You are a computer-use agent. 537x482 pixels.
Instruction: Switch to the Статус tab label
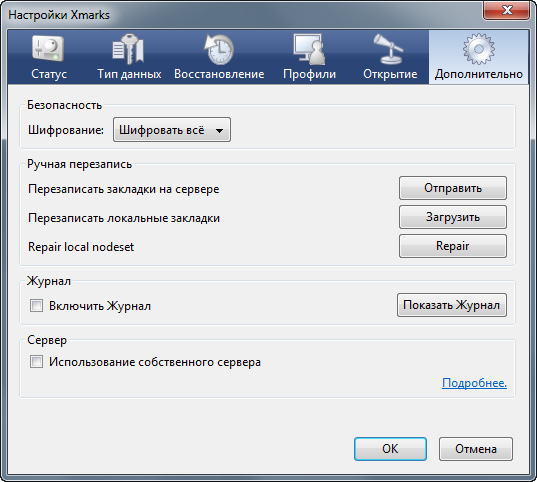pyautogui.click(x=49, y=74)
